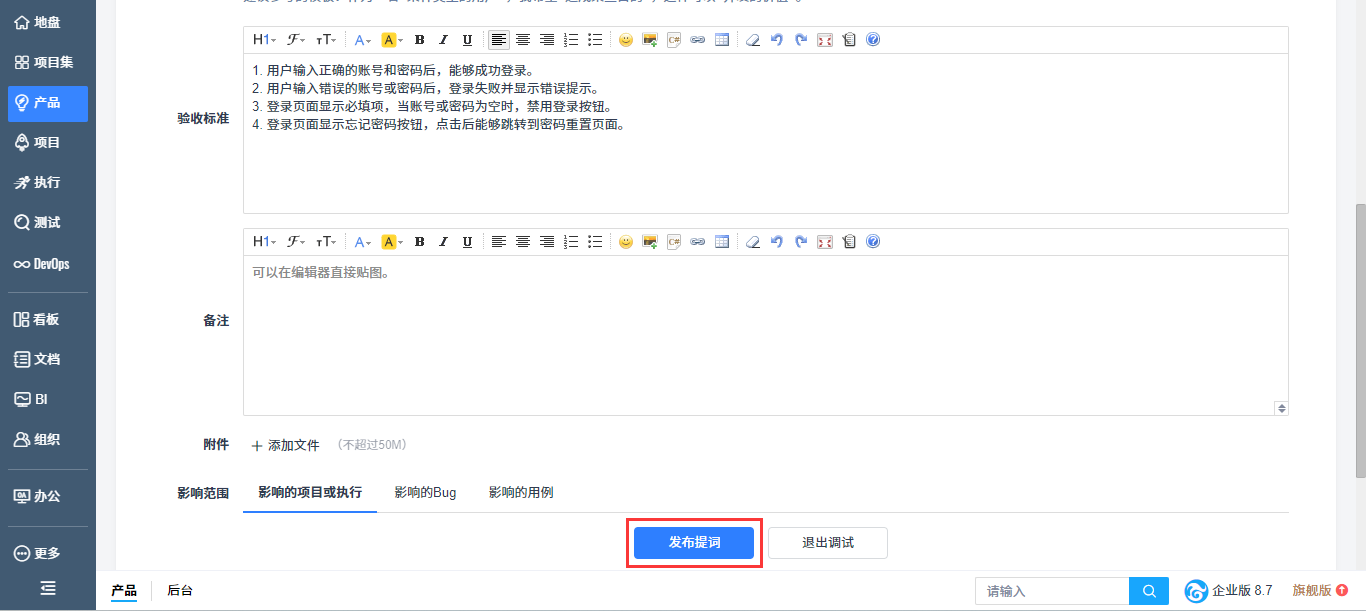Select 产品 tab in bottom bar
Image resolution: width=1366 pixels, height=611 pixels.
click(124, 591)
